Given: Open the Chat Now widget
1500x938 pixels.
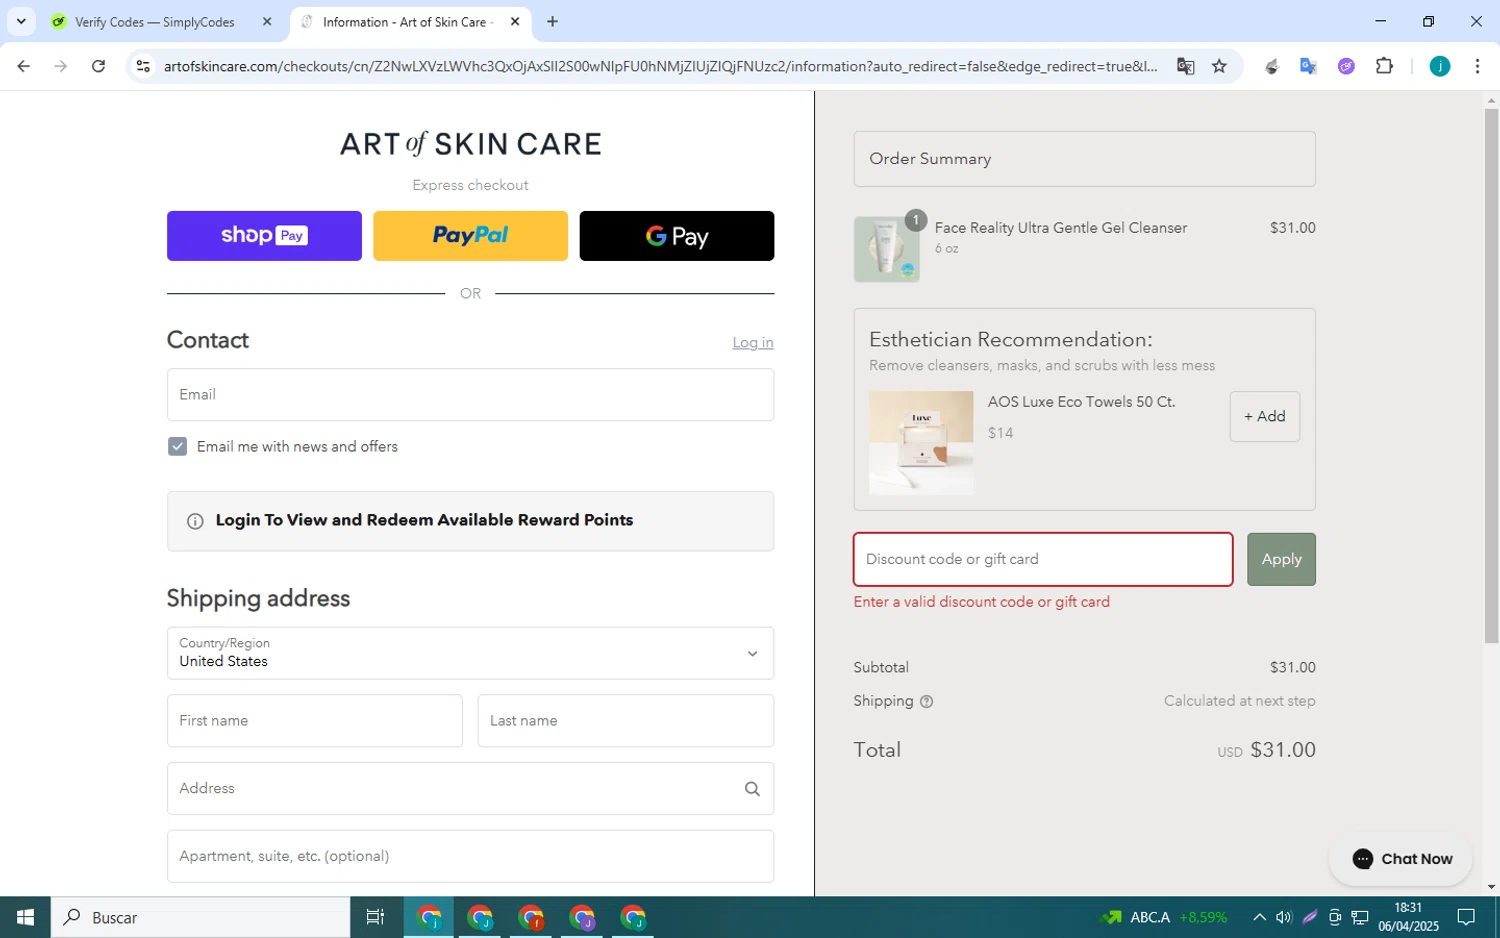Looking at the screenshot, I should click(1401, 859).
